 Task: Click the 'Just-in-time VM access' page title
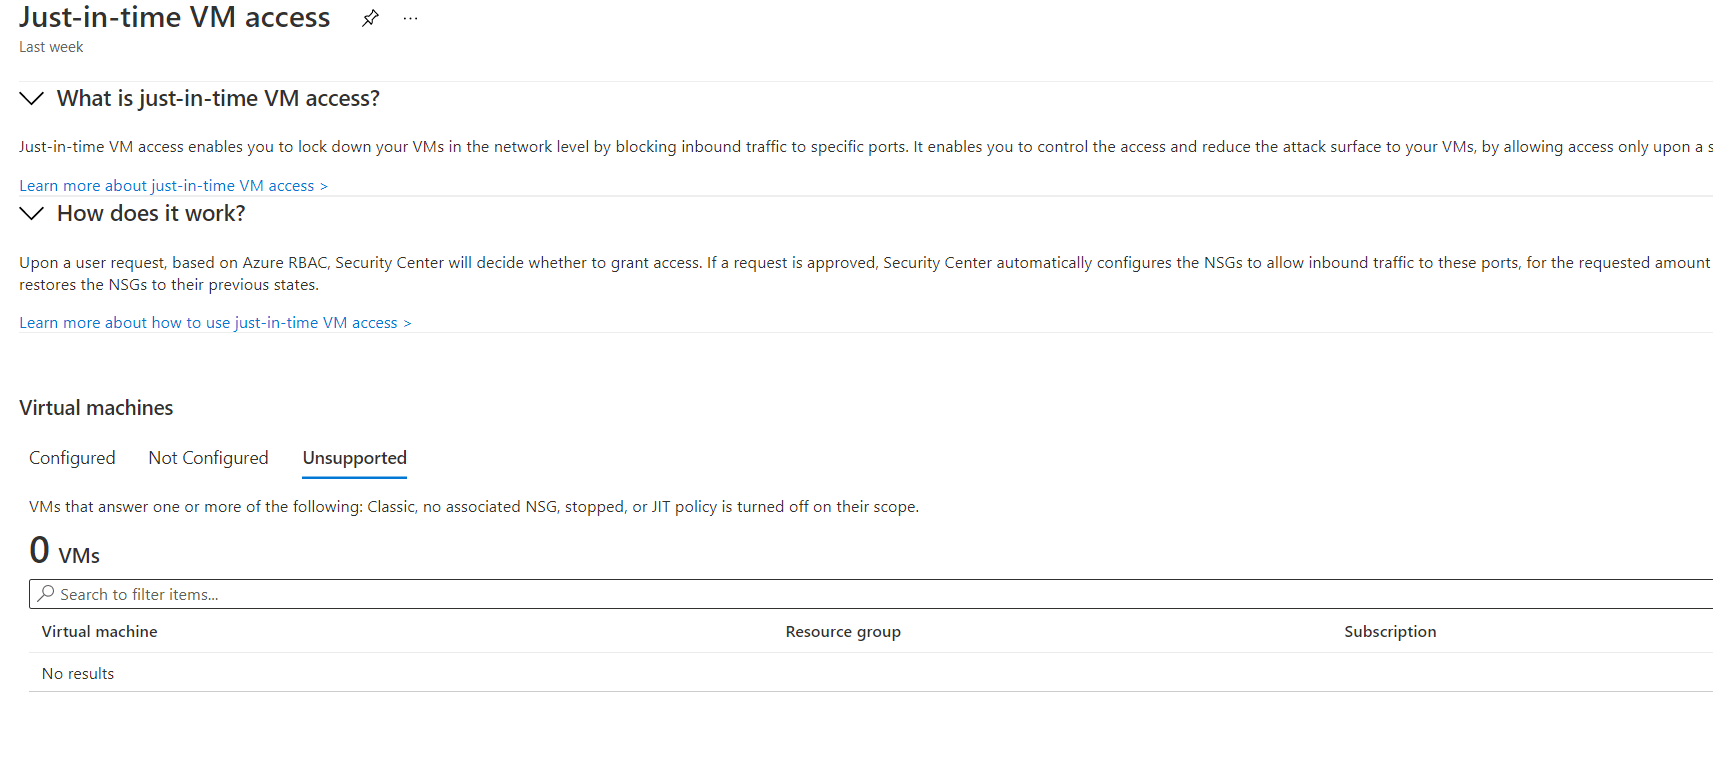(x=174, y=17)
